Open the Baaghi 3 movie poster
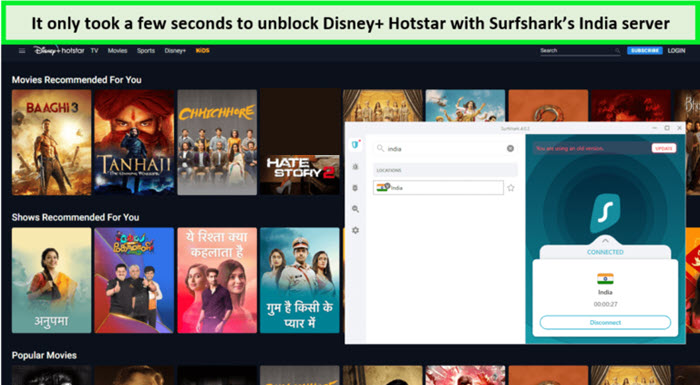 coord(51,142)
